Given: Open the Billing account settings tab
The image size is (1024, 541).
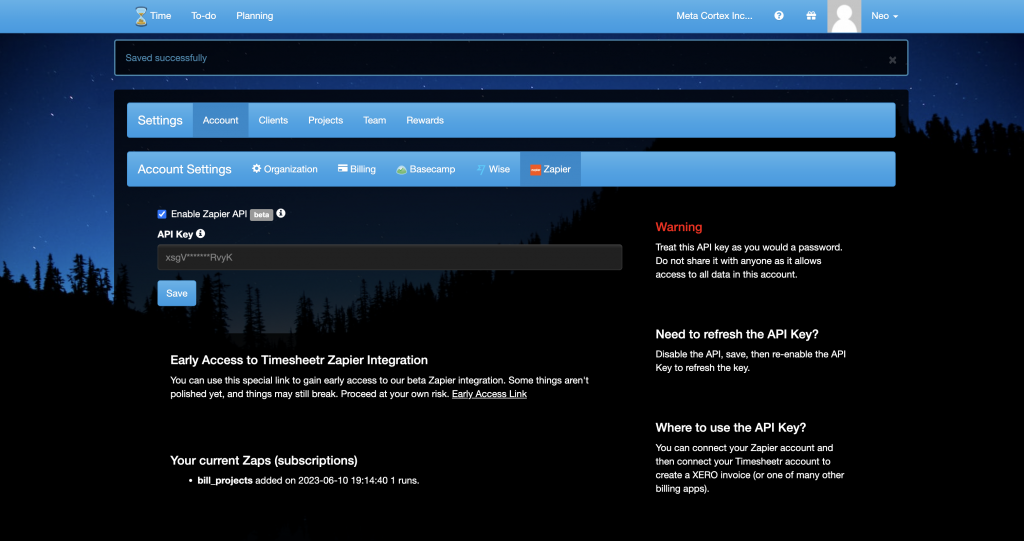Looking at the screenshot, I should [357, 169].
